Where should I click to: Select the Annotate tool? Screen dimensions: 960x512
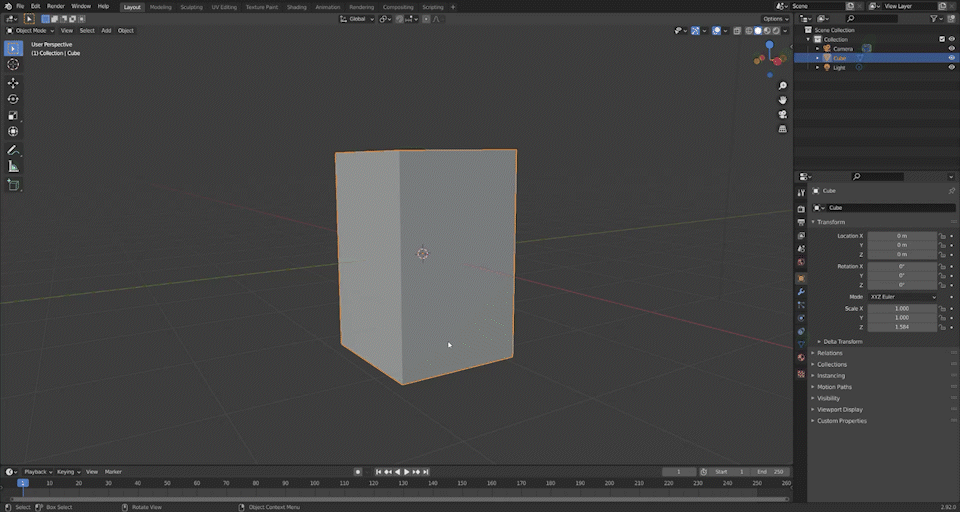pos(13,150)
